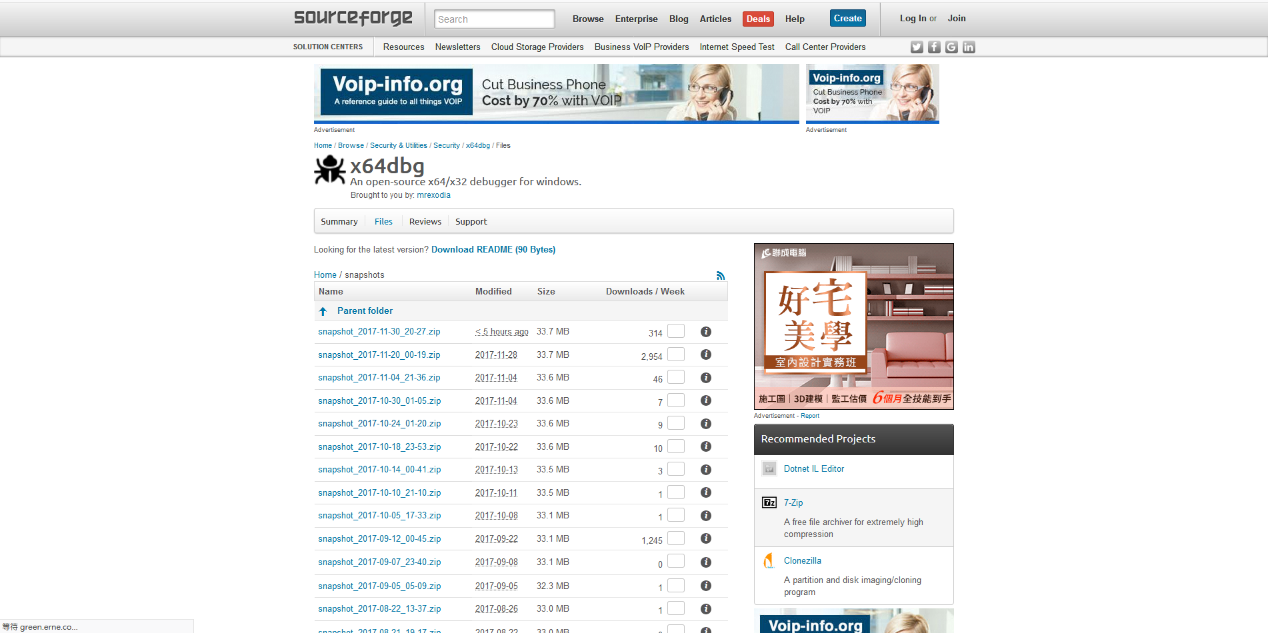Open the Blog menu item
The width and height of the screenshot is (1268, 633).
pyautogui.click(x=679, y=19)
